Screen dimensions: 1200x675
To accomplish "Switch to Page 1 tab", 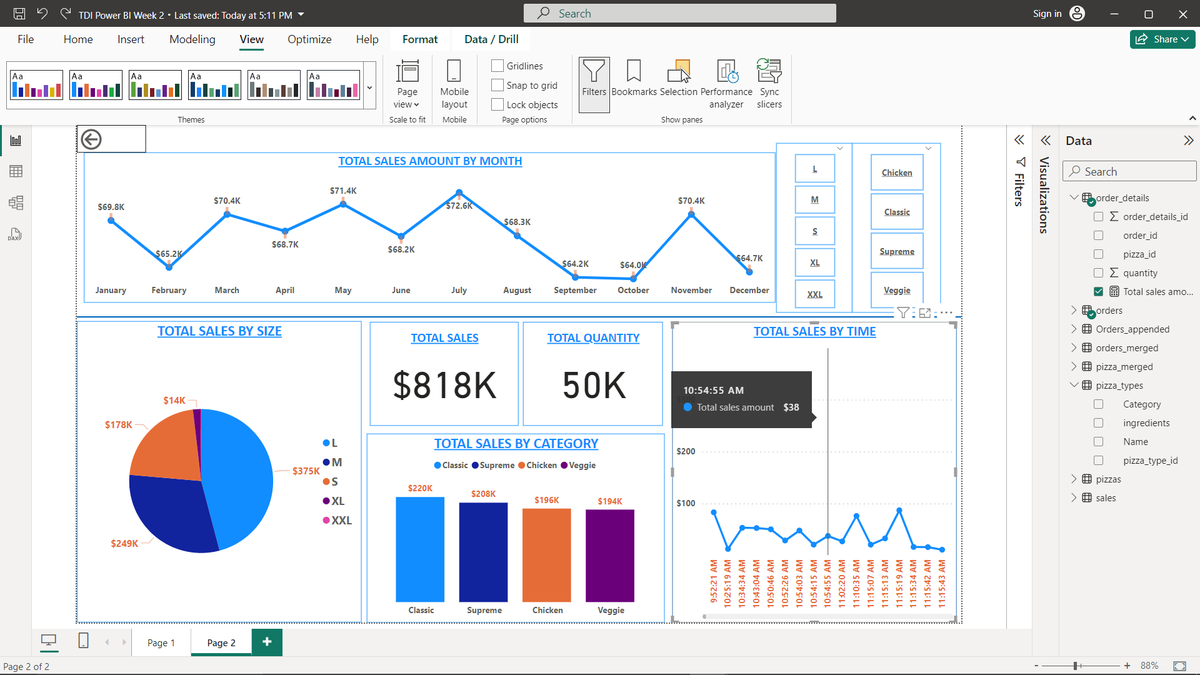I will point(161,643).
